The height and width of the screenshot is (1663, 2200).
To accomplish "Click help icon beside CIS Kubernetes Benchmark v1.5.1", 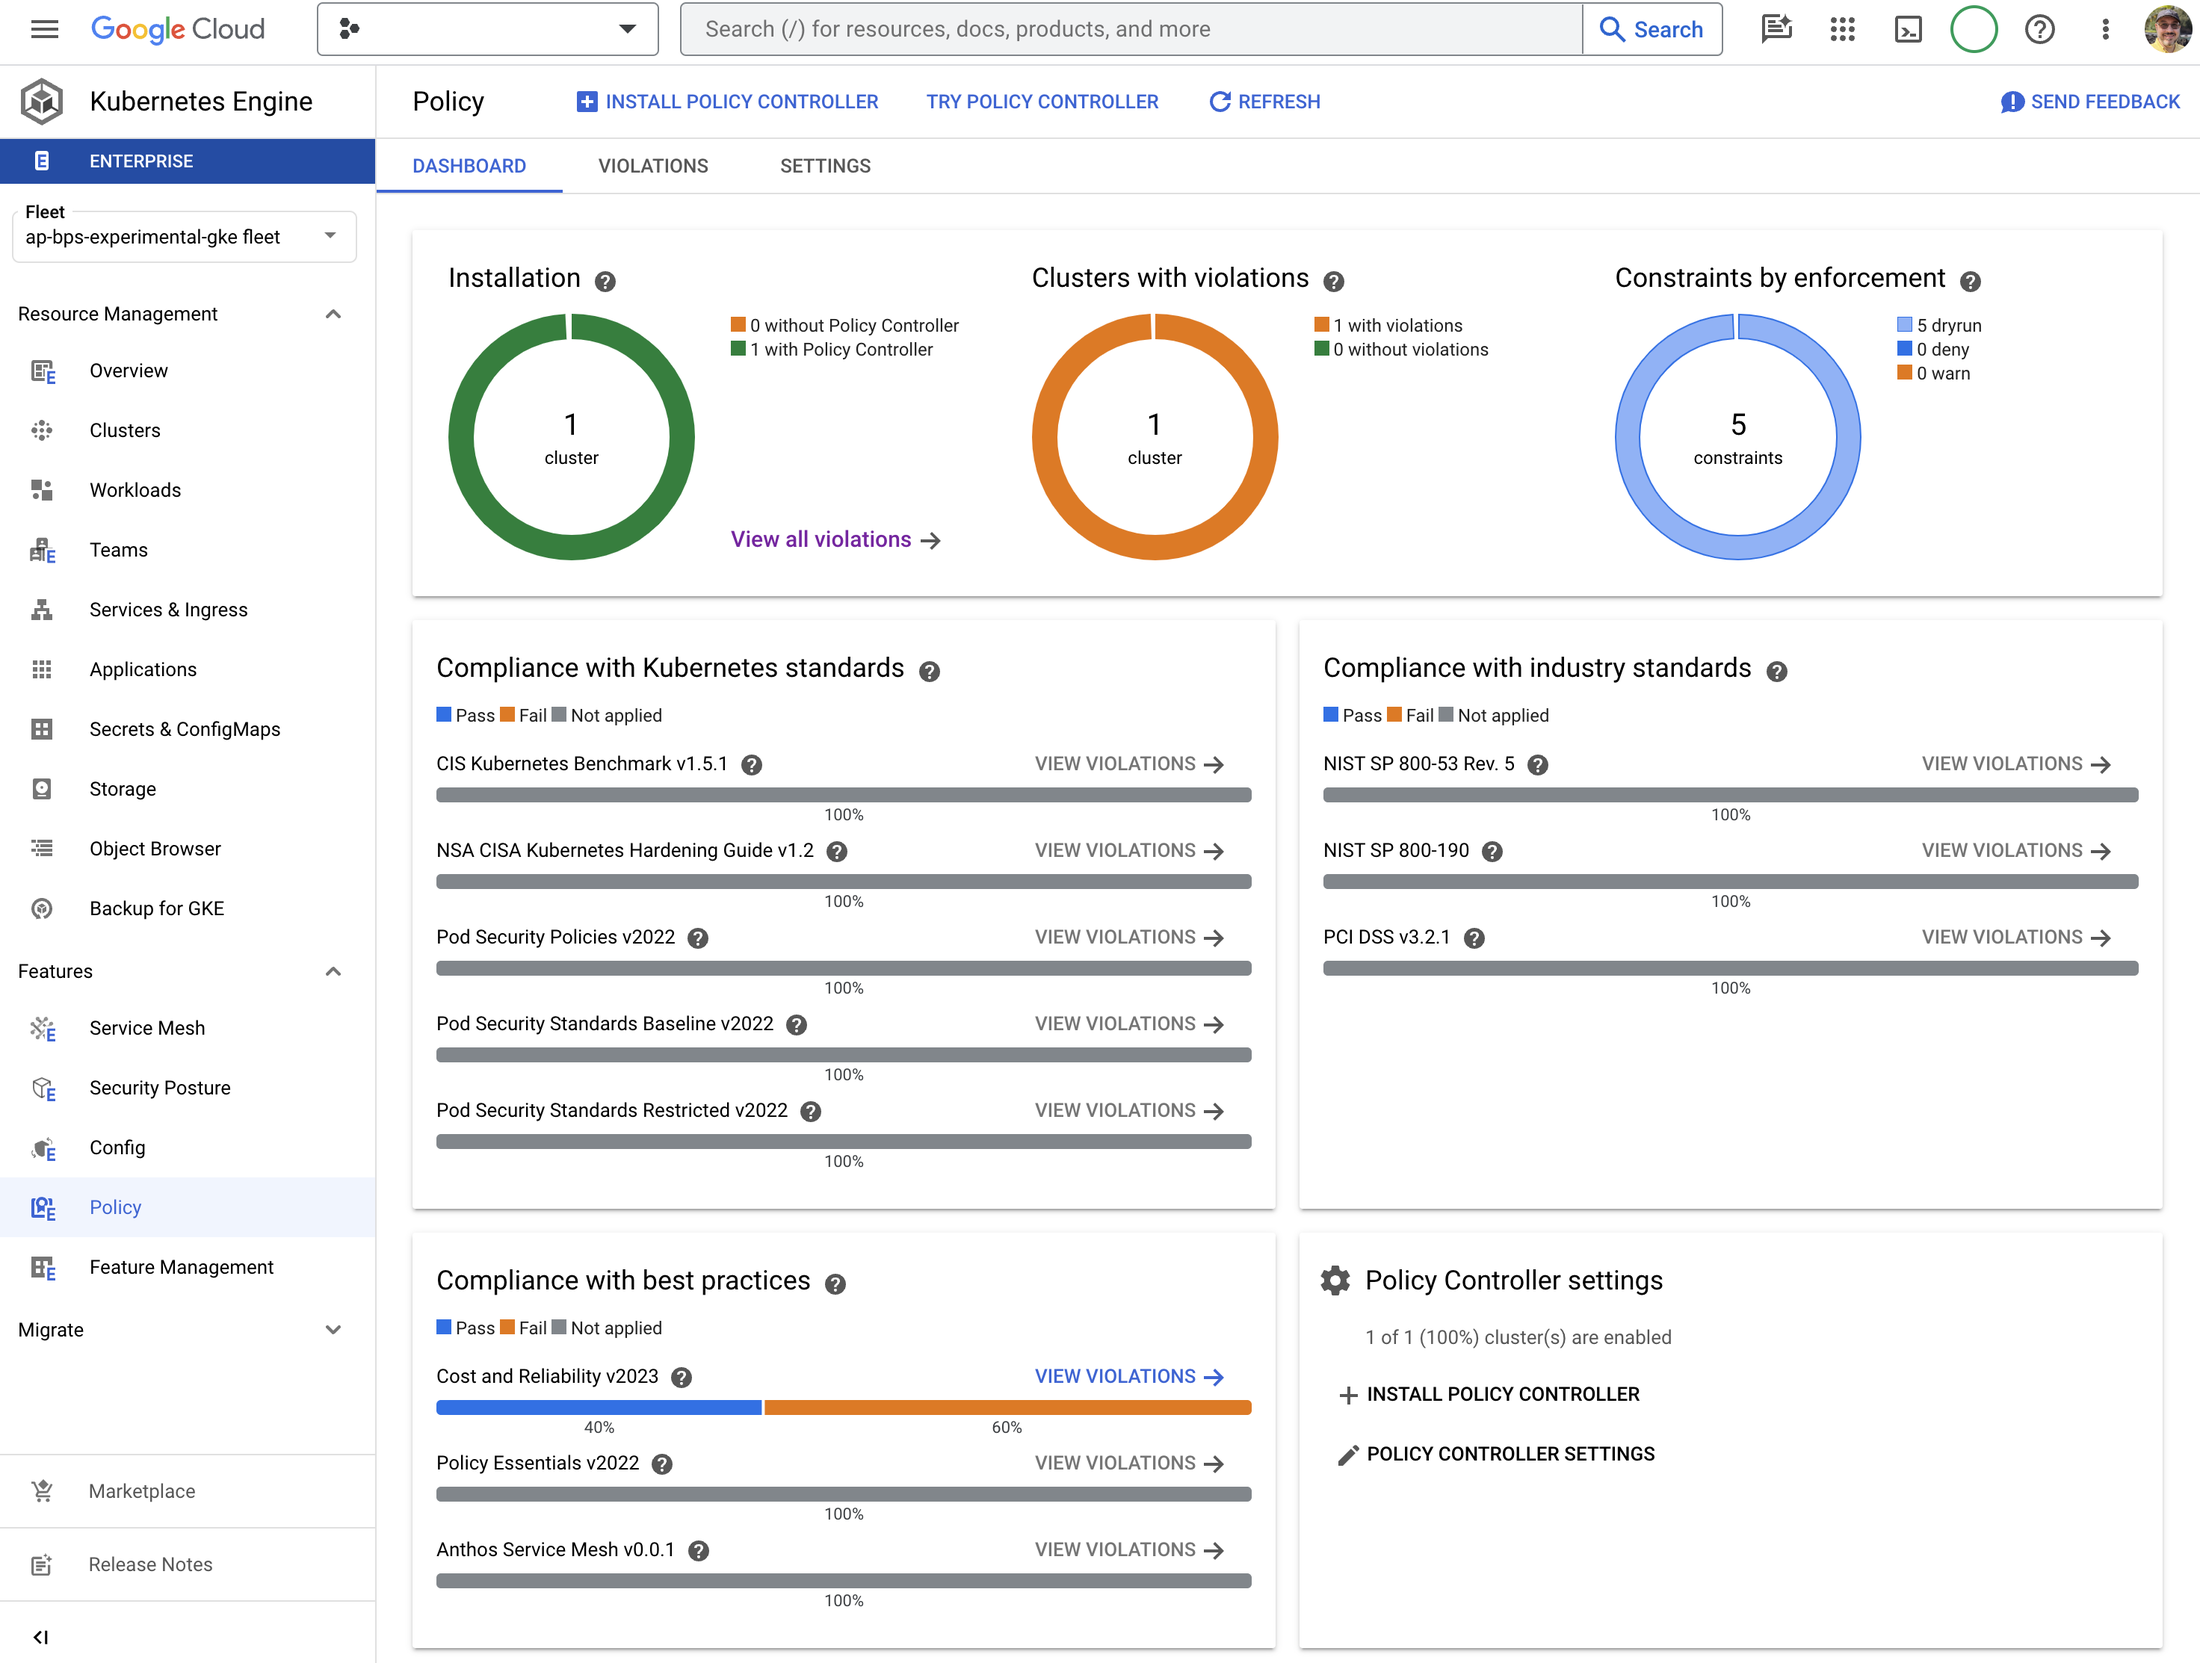I will point(752,766).
